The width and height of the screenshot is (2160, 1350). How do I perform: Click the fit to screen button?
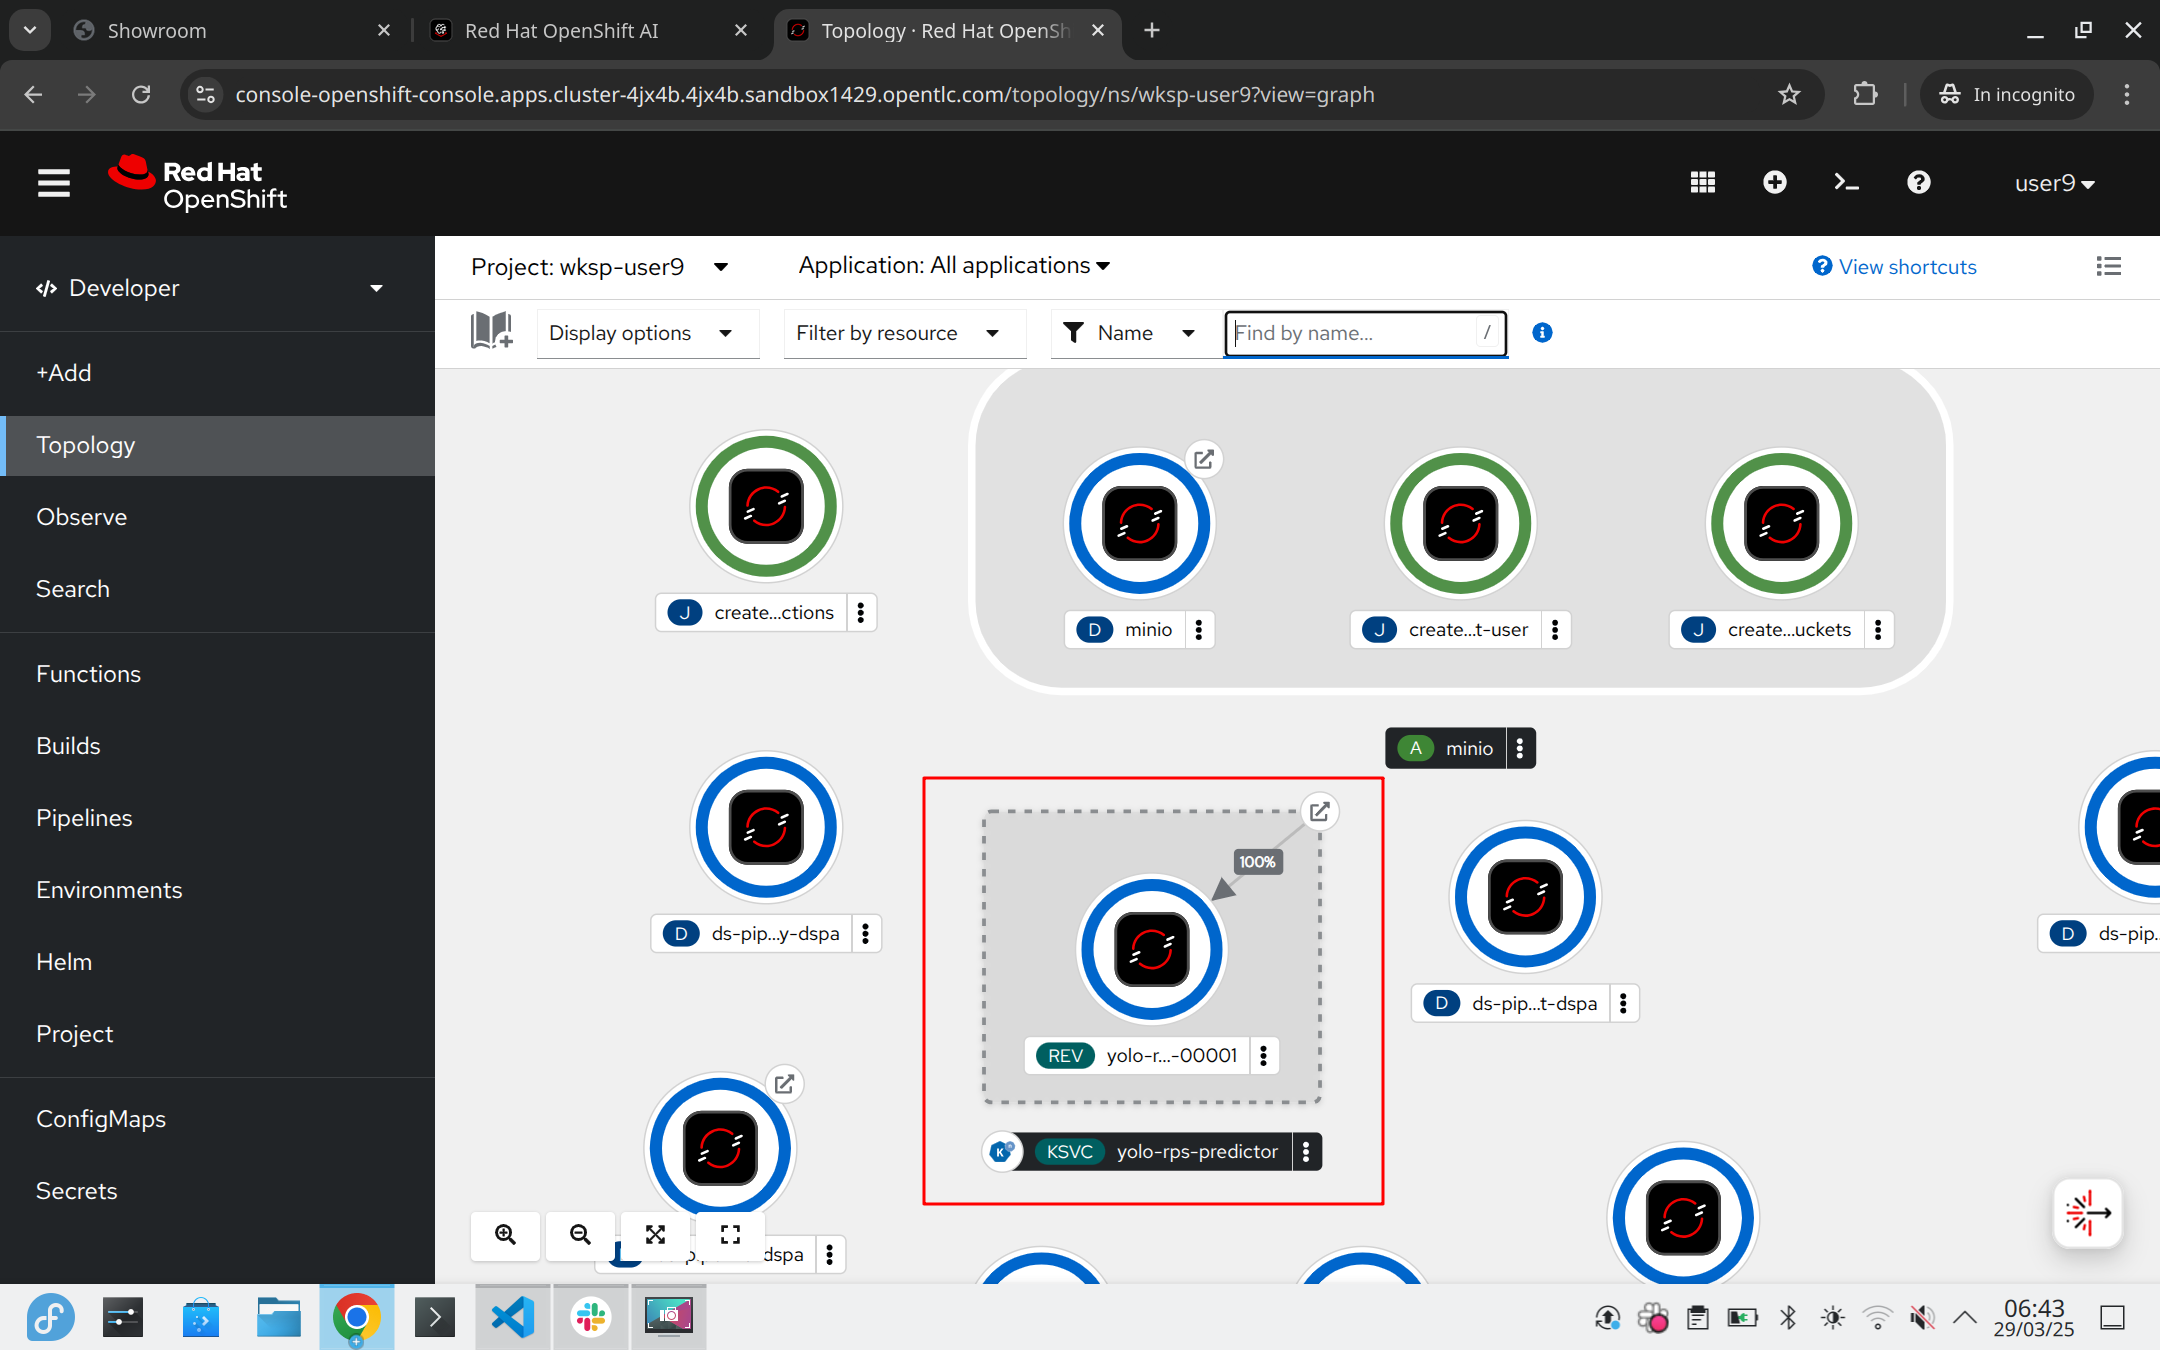[655, 1235]
